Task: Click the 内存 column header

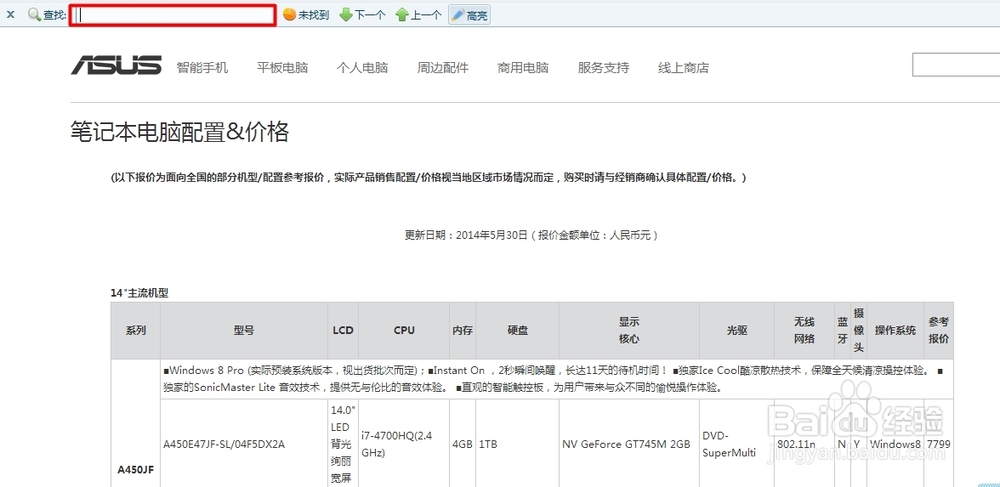Action: click(x=462, y=330)
